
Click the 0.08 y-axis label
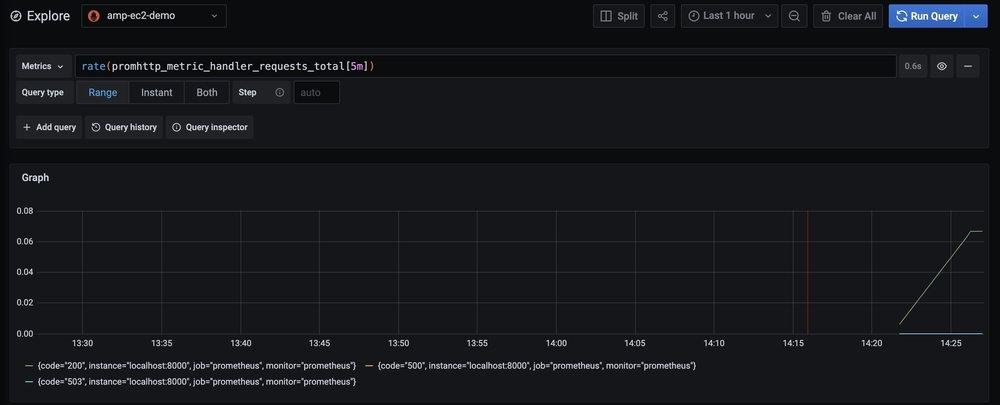(x=24, y=211)
